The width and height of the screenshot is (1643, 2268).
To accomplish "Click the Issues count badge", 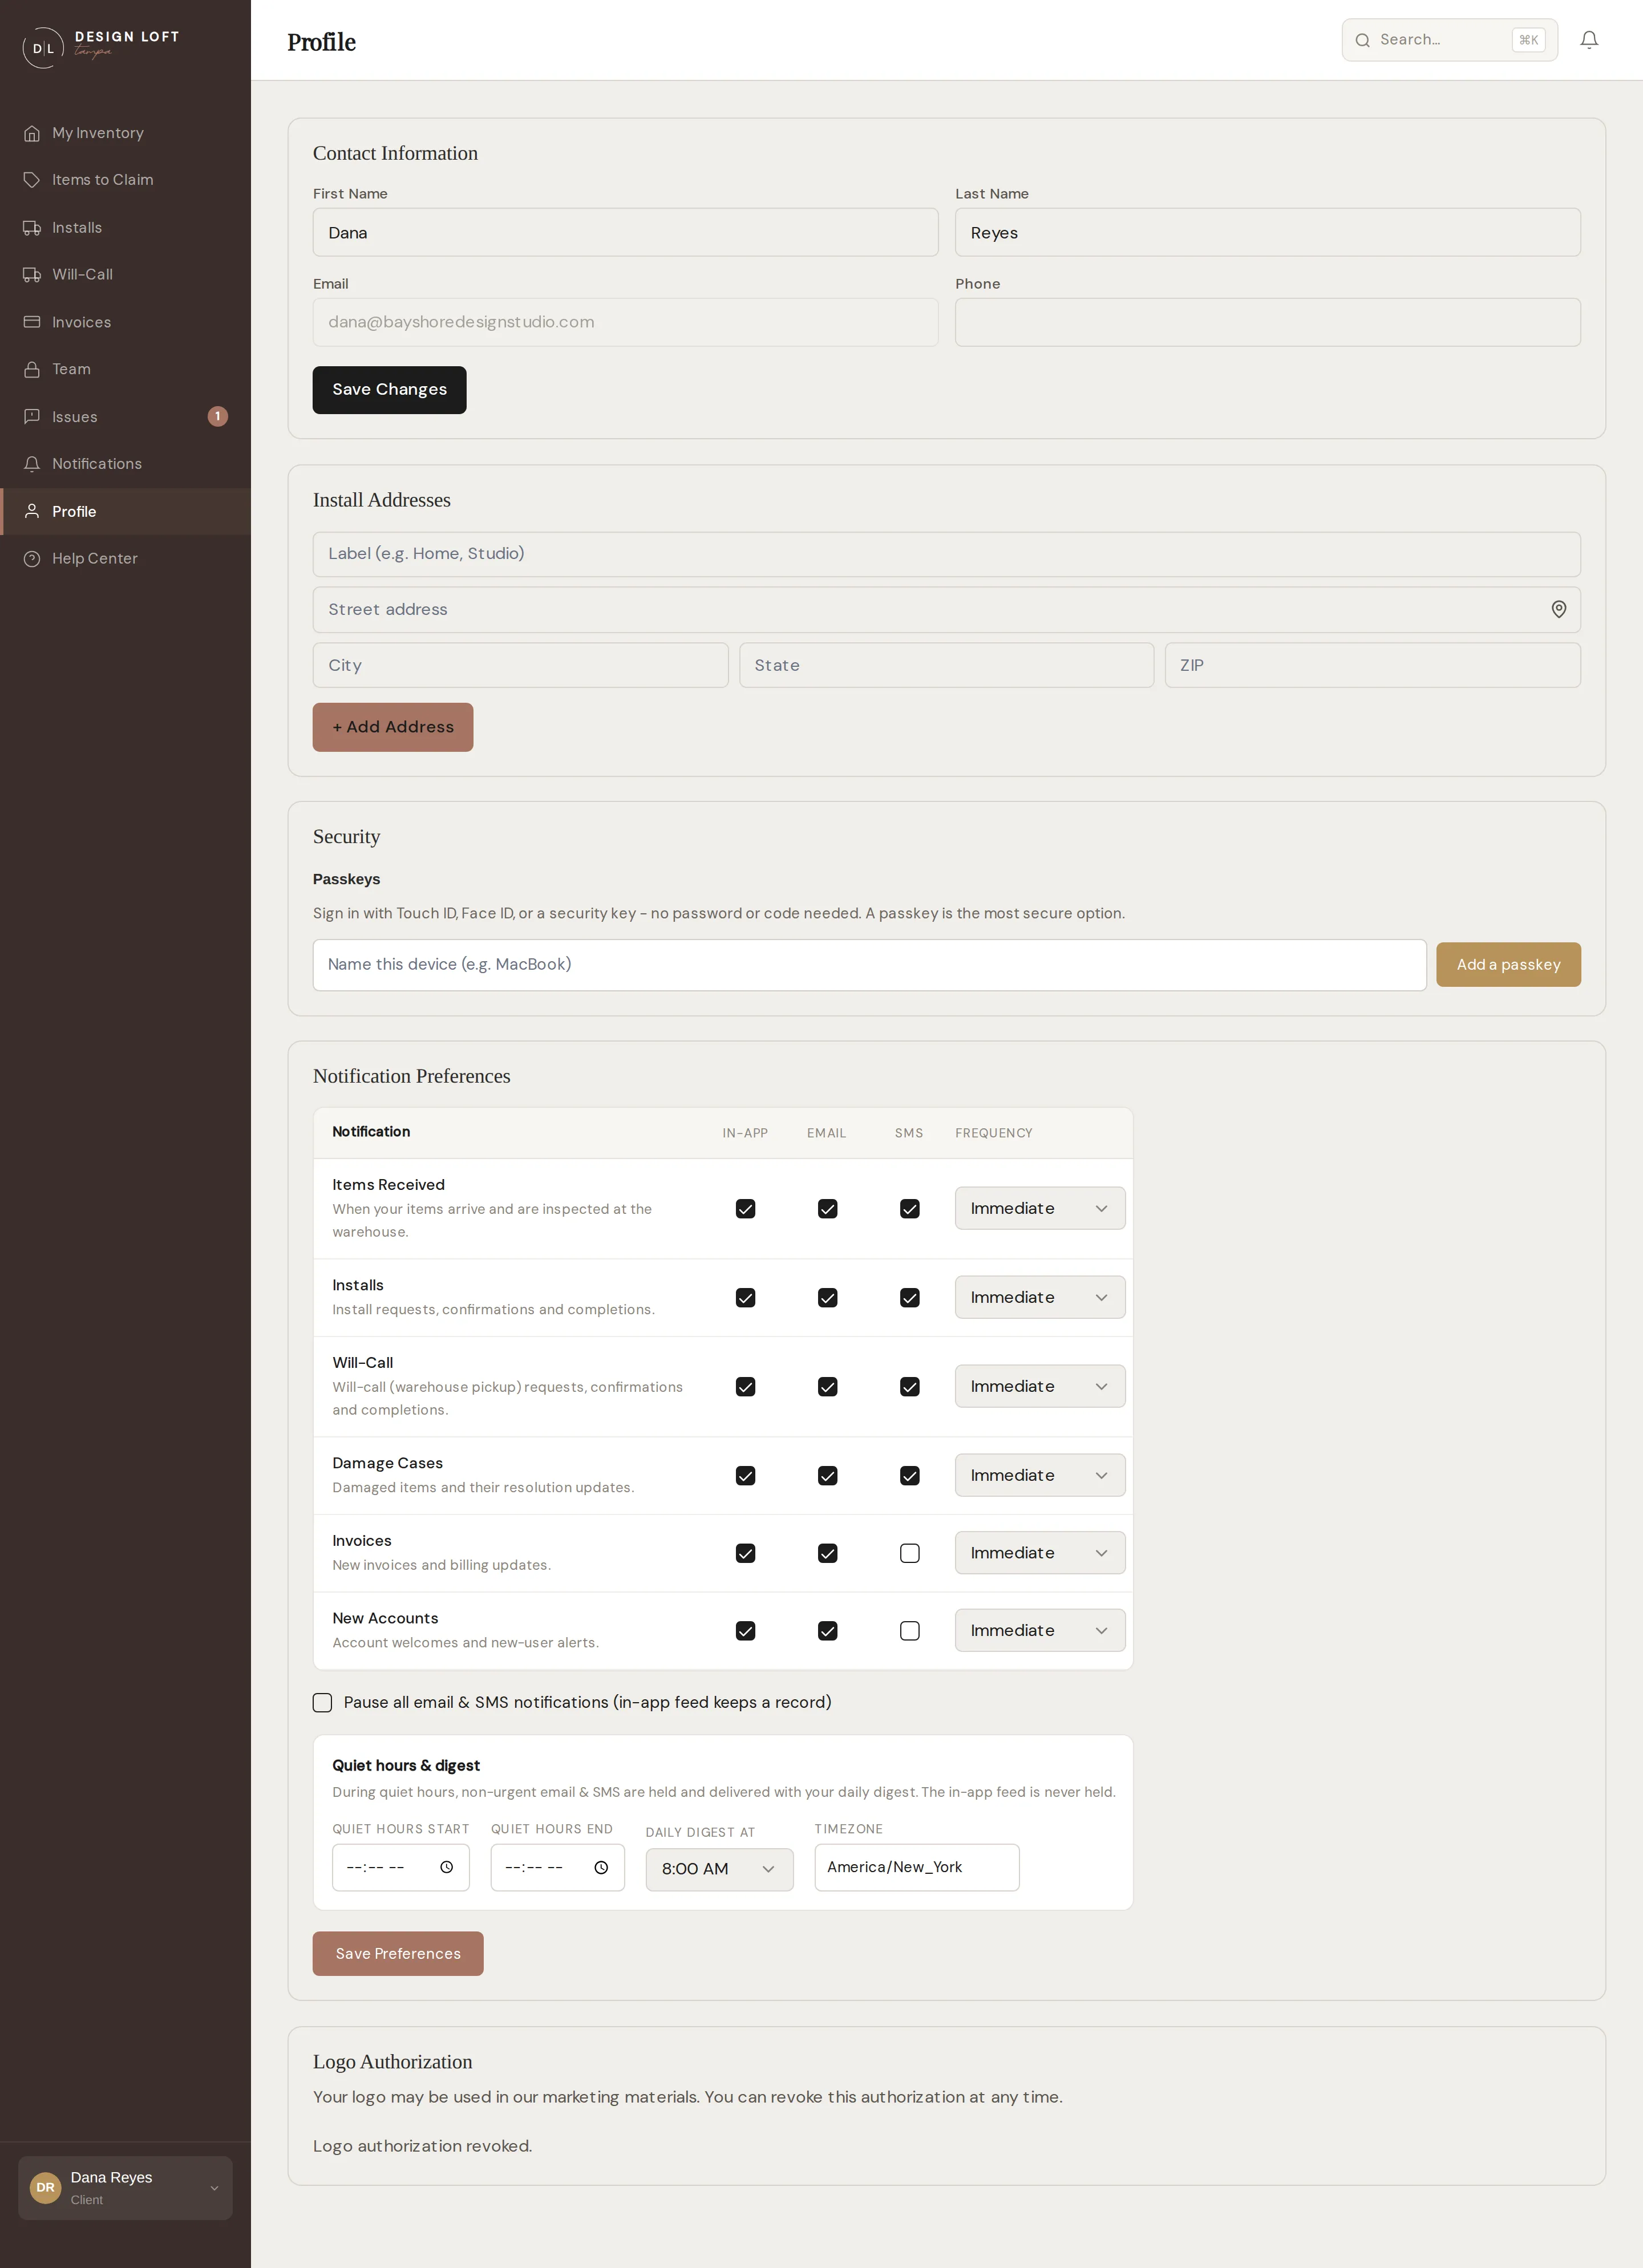I will 217,416.
